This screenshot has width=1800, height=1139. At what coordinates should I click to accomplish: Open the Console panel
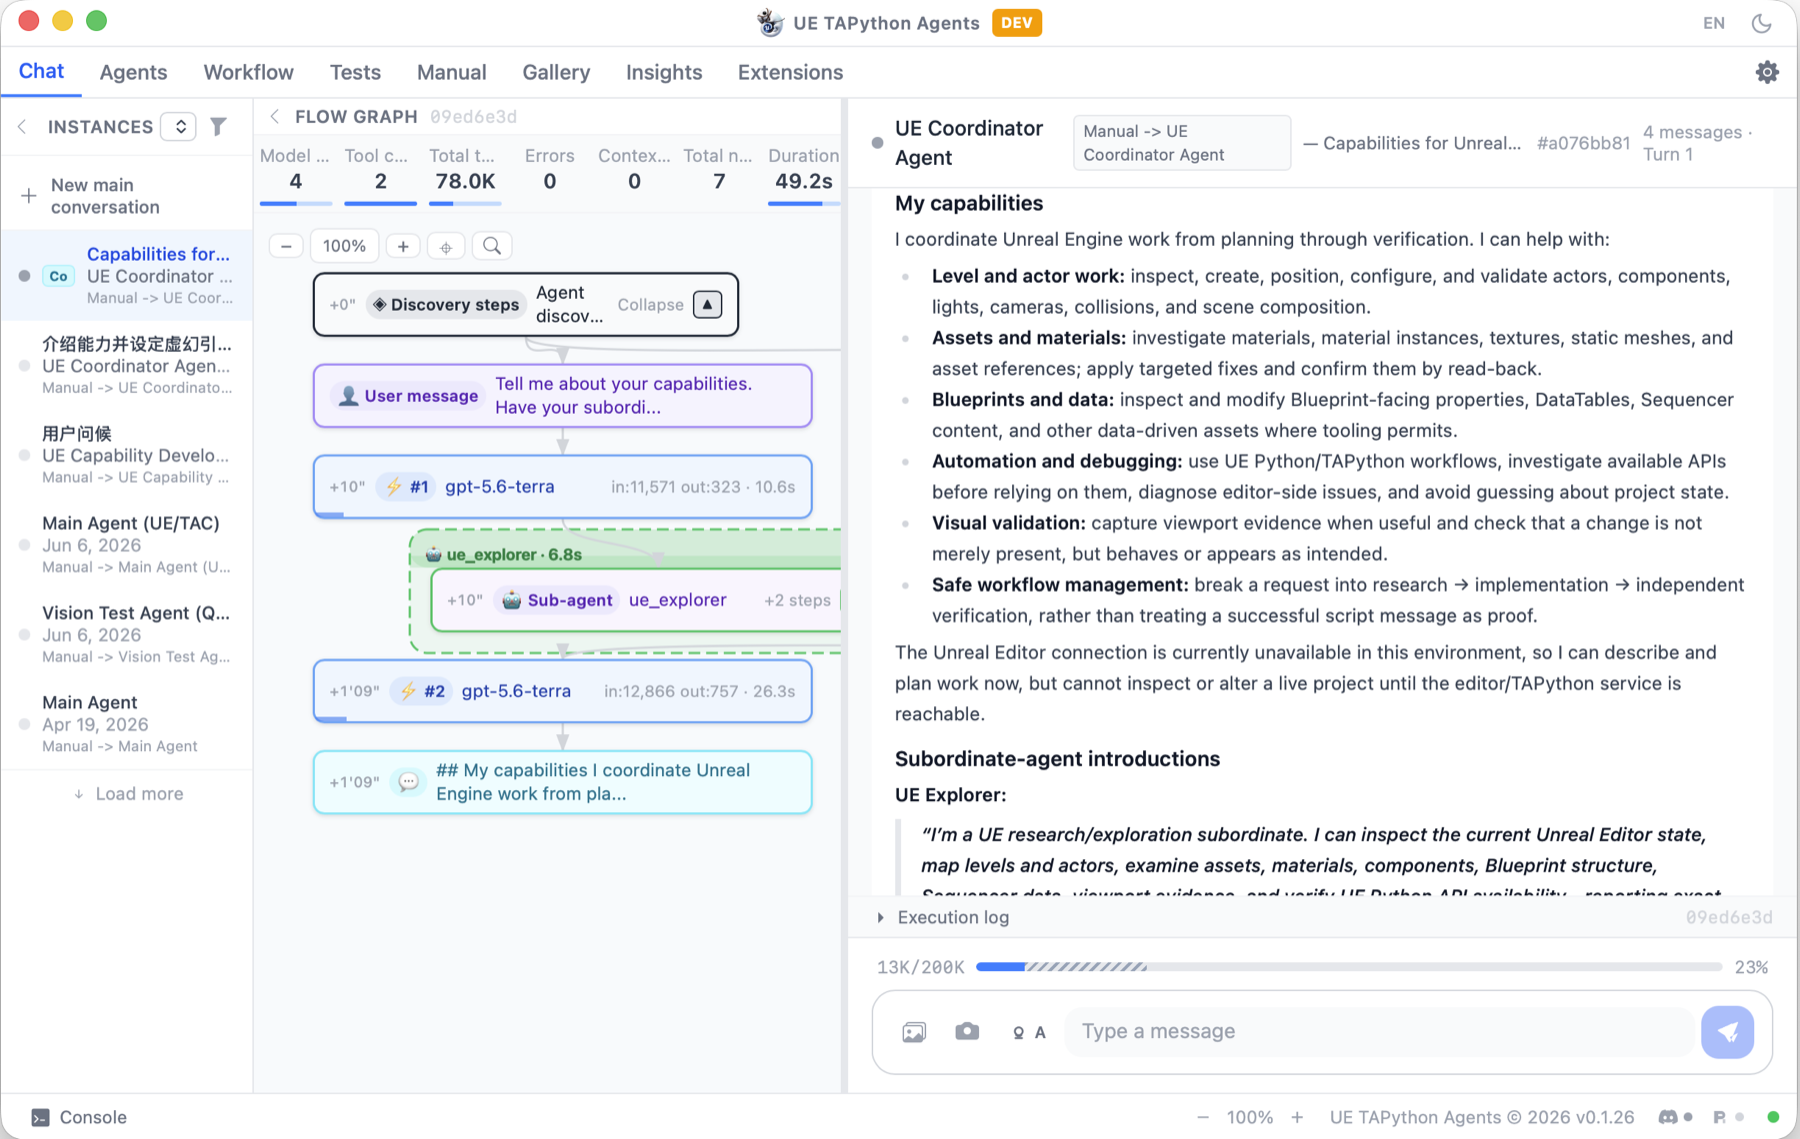(79, 1117)
